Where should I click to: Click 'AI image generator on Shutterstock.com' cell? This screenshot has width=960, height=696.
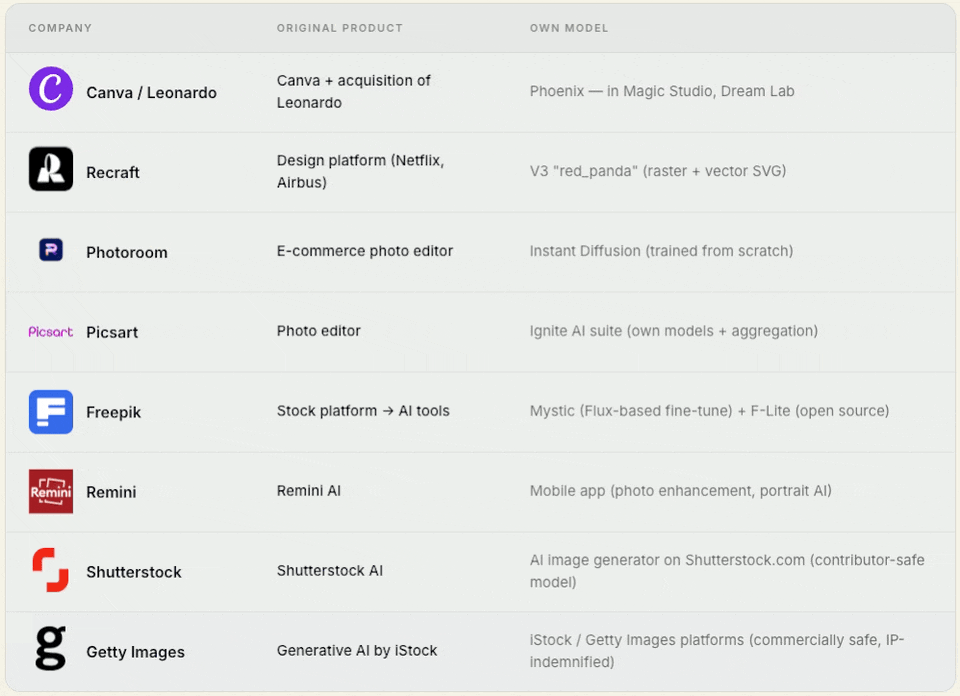coord(727,571)
